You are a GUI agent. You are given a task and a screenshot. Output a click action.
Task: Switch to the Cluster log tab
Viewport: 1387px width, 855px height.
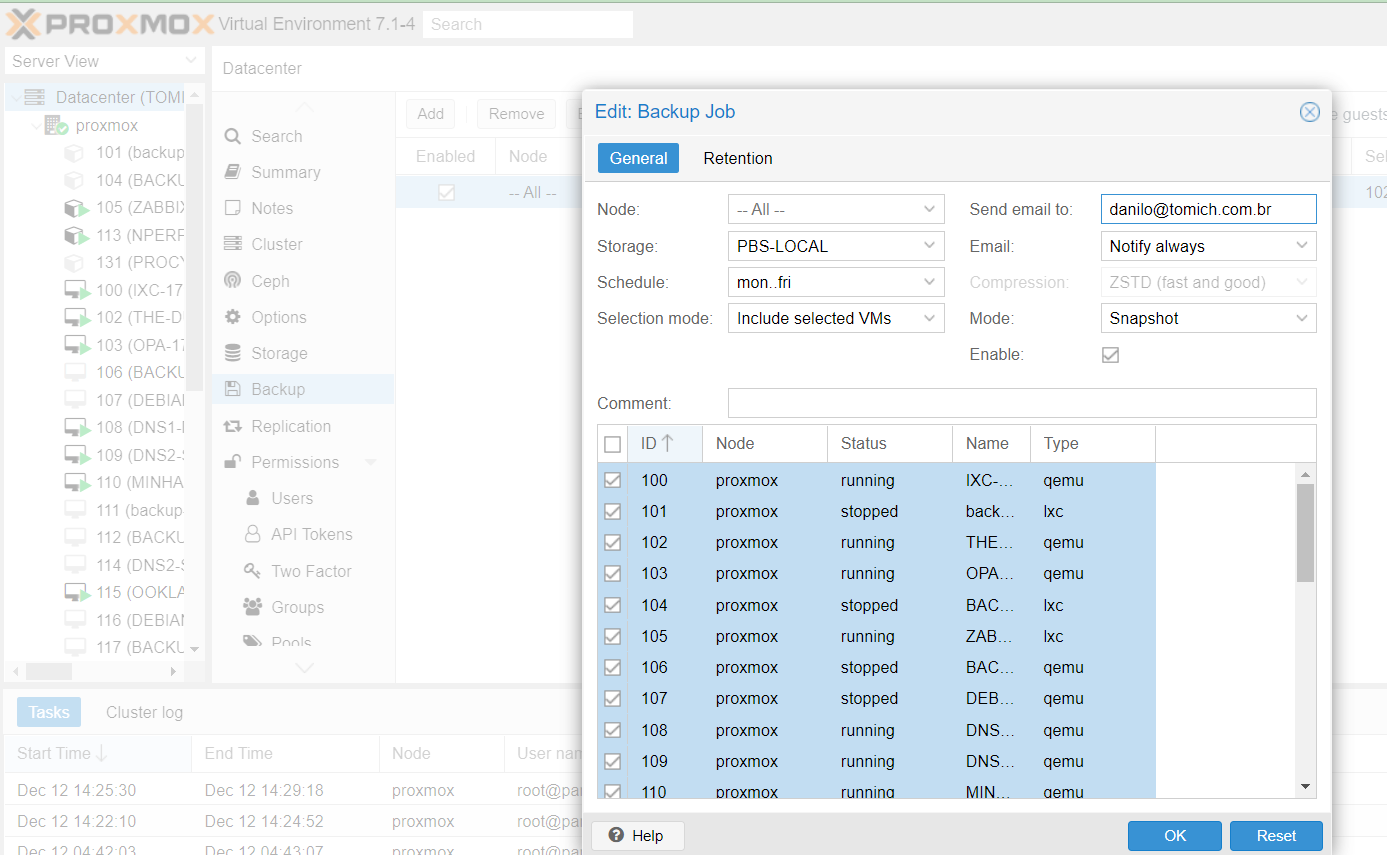145,712
